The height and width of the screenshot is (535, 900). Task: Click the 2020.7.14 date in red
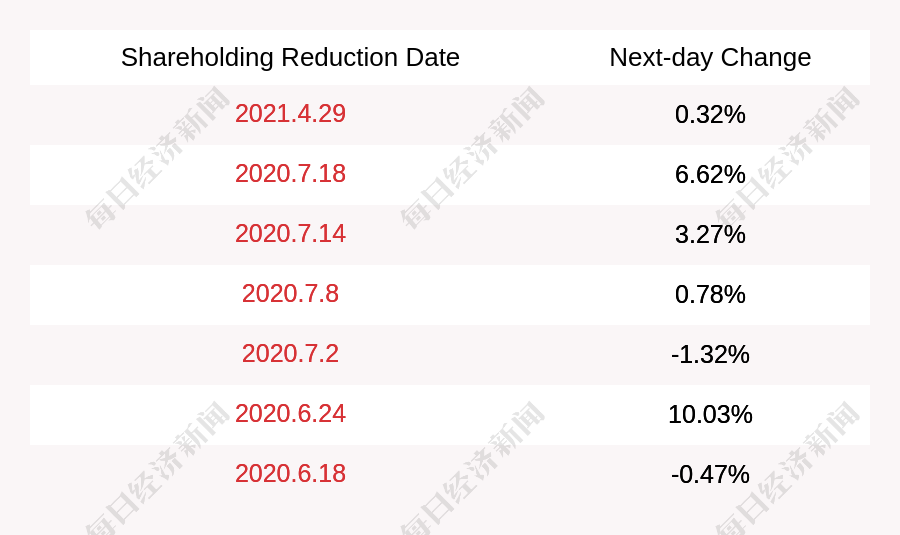coord(290,234)
